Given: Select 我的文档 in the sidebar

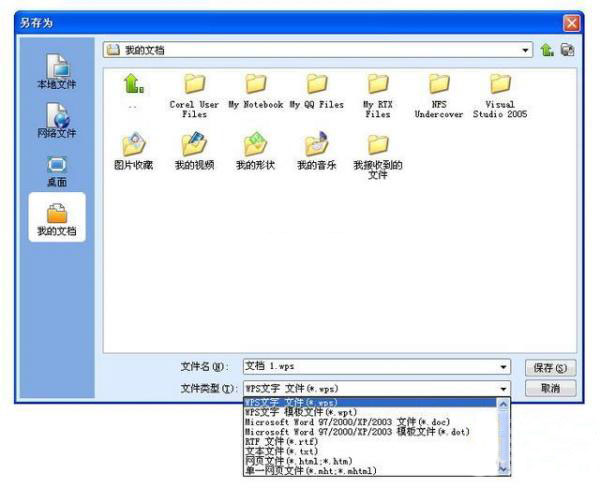Looking at the screenshot, I should 57,219.
